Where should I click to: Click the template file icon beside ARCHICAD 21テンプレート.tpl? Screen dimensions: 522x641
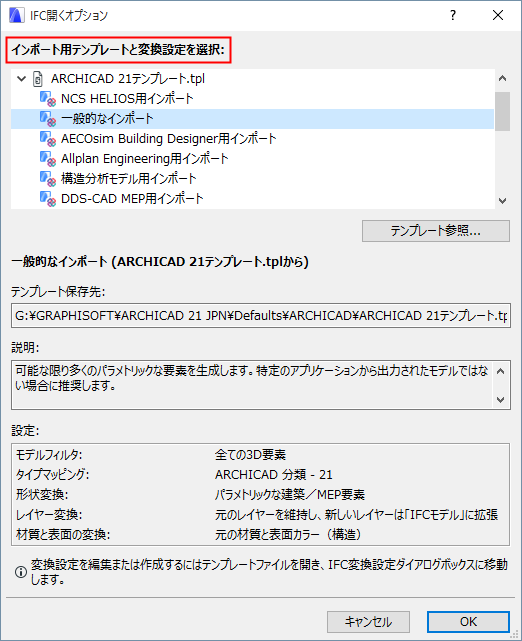38,78
